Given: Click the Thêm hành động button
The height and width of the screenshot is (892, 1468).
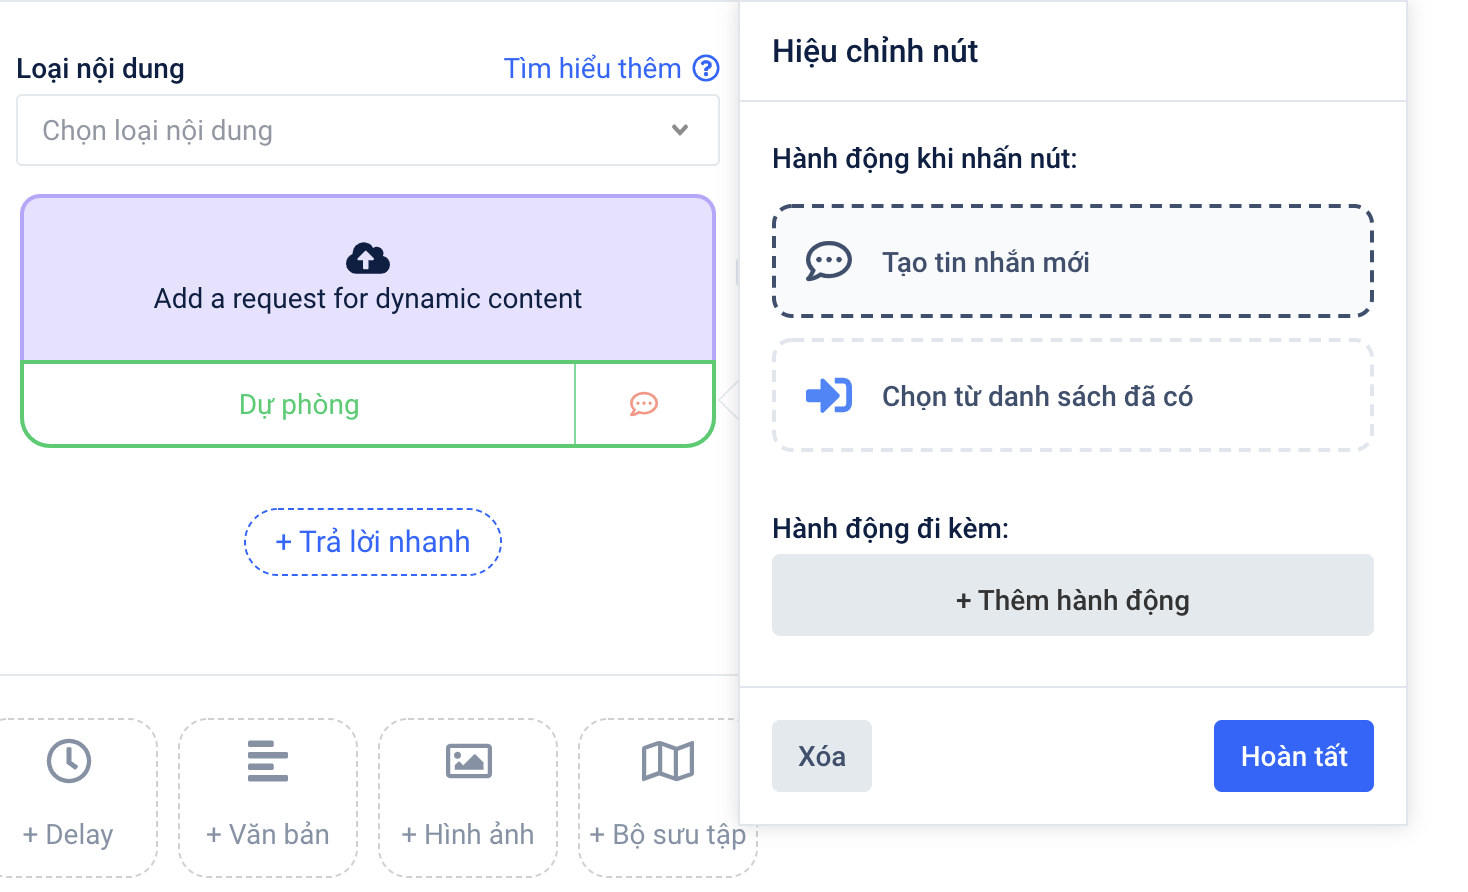Looking at the screenshot, I should click(1072, 600).
